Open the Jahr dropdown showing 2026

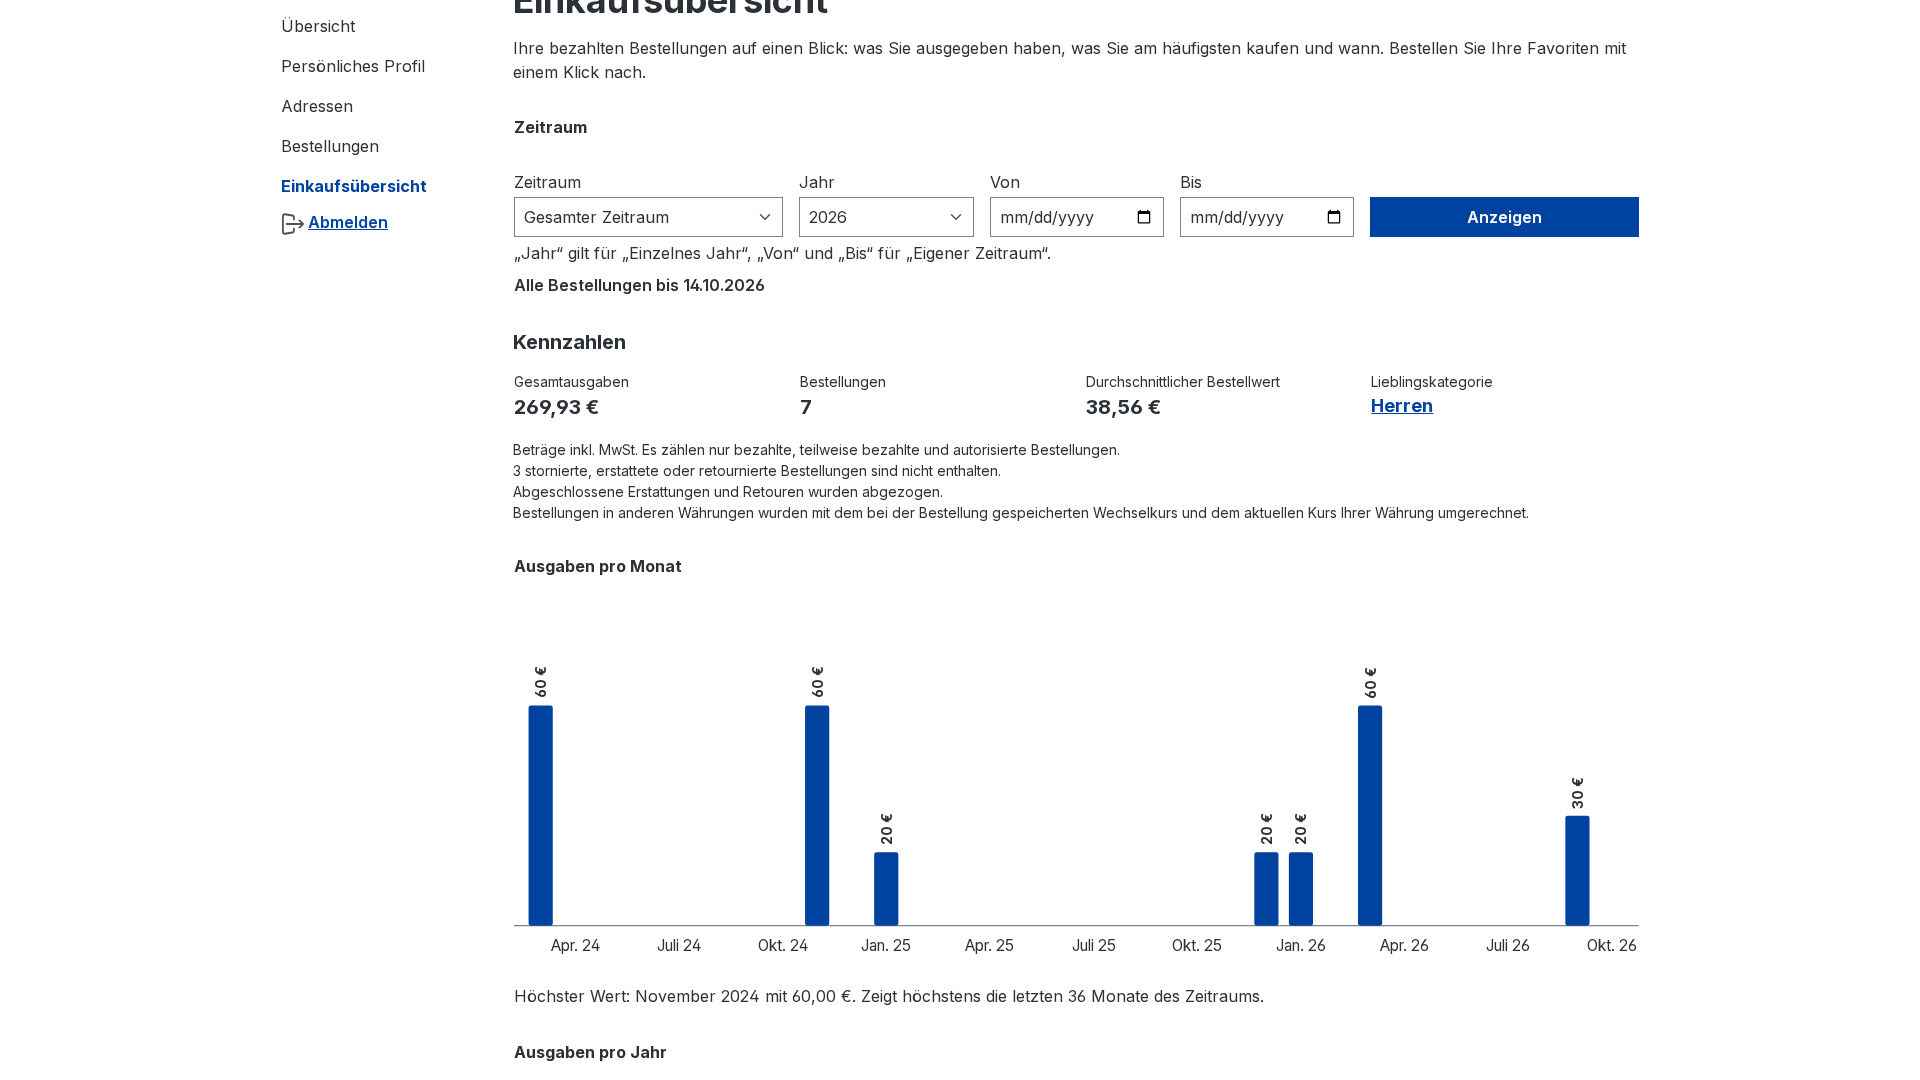[x=886, y=217]
